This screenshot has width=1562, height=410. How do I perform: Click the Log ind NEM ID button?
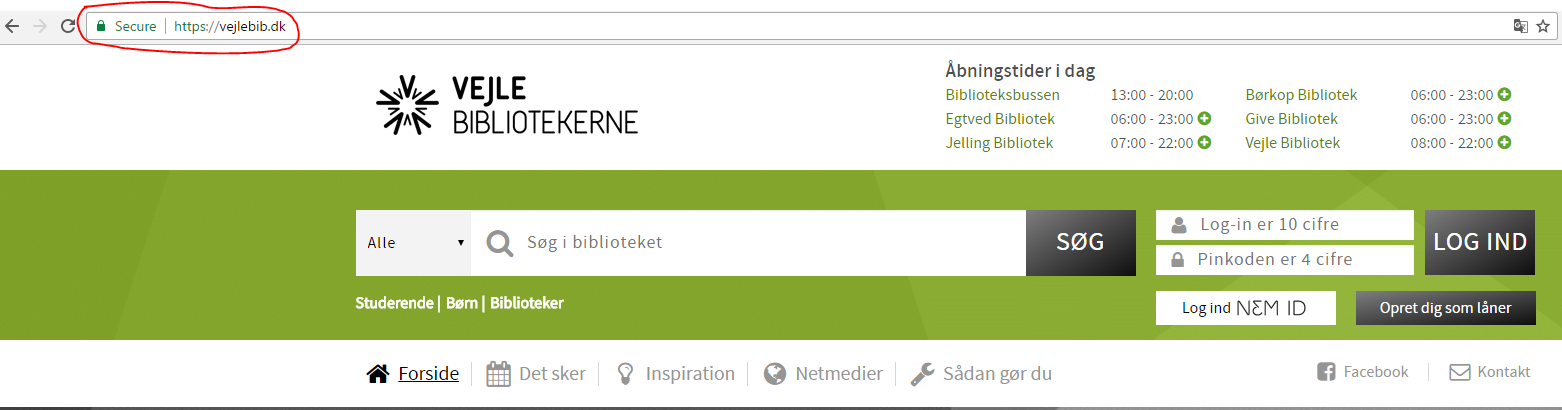click(1245, 308)
